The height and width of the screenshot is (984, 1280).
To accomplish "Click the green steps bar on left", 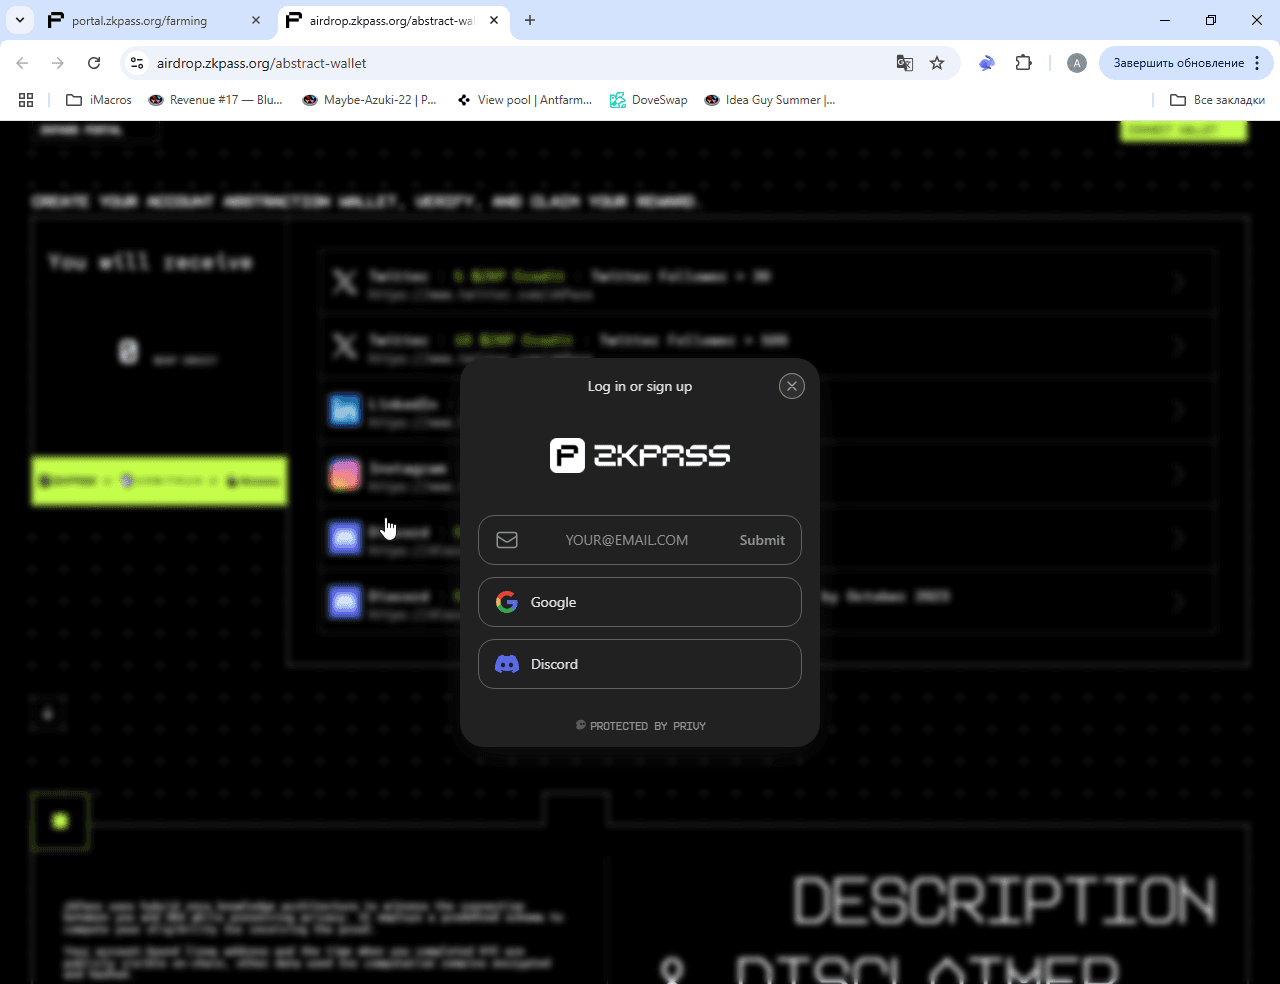I will pyautogui.click(x=159, y=481).
